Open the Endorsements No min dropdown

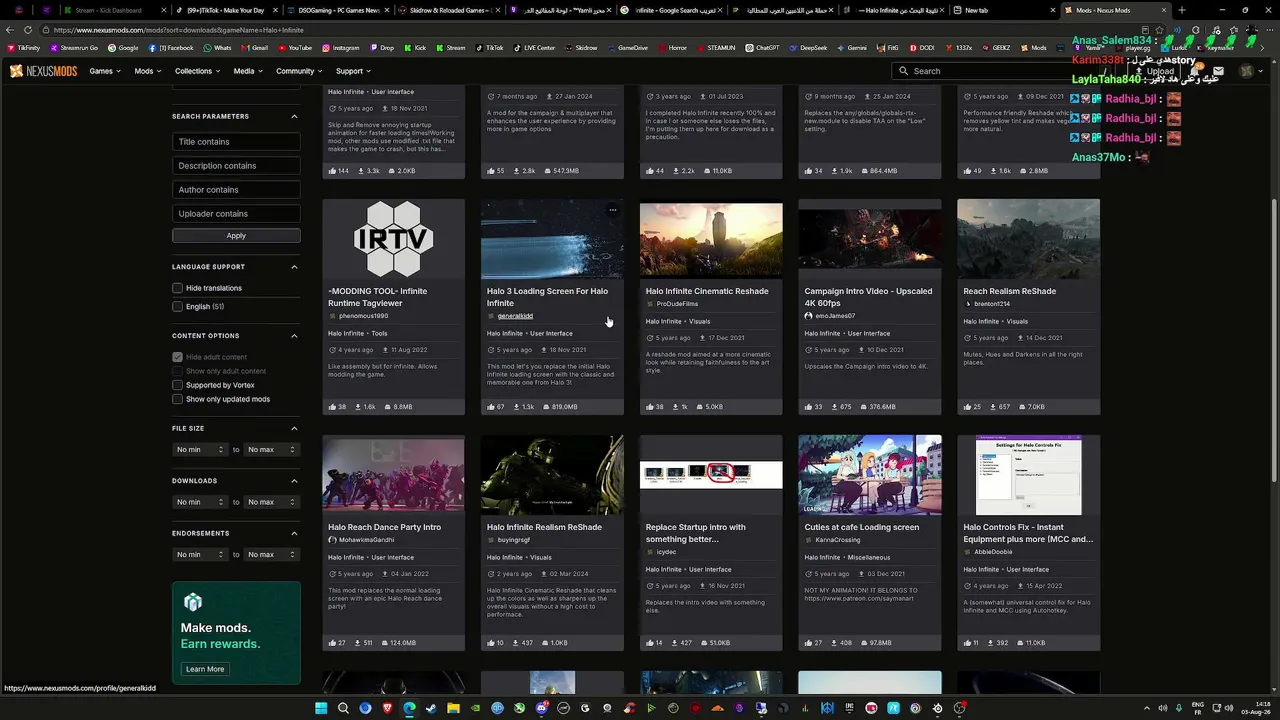click(200, 554)
